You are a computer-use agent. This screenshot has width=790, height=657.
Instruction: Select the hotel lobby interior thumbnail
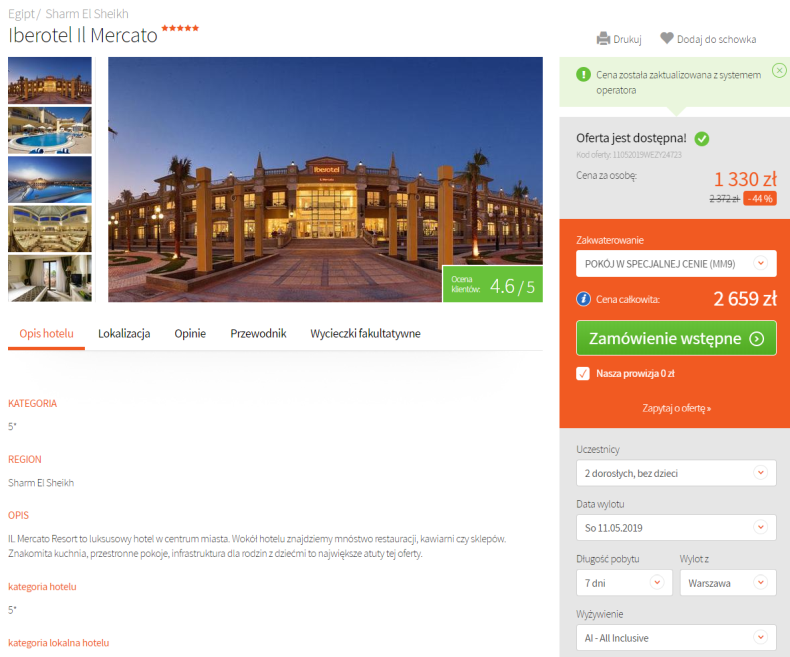pos(50,229)
